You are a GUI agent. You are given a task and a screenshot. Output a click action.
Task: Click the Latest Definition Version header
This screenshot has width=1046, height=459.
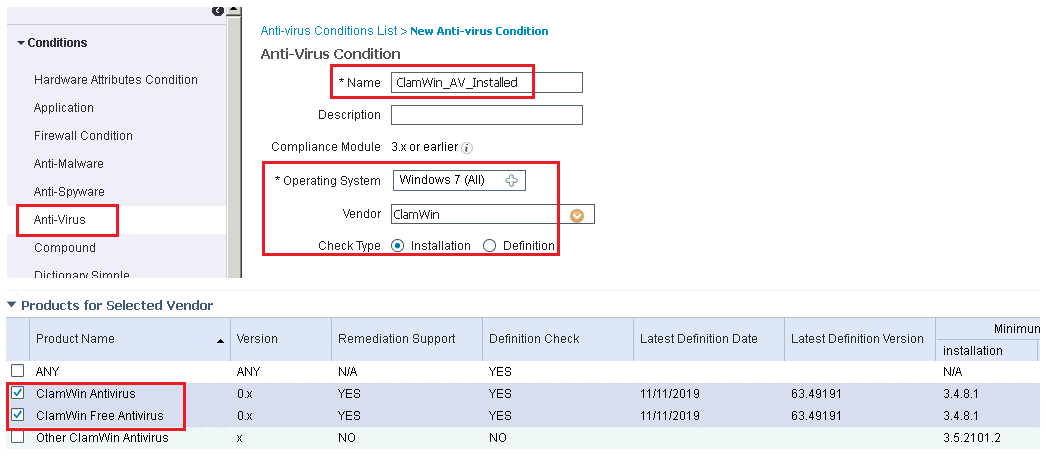pos(859,339)
